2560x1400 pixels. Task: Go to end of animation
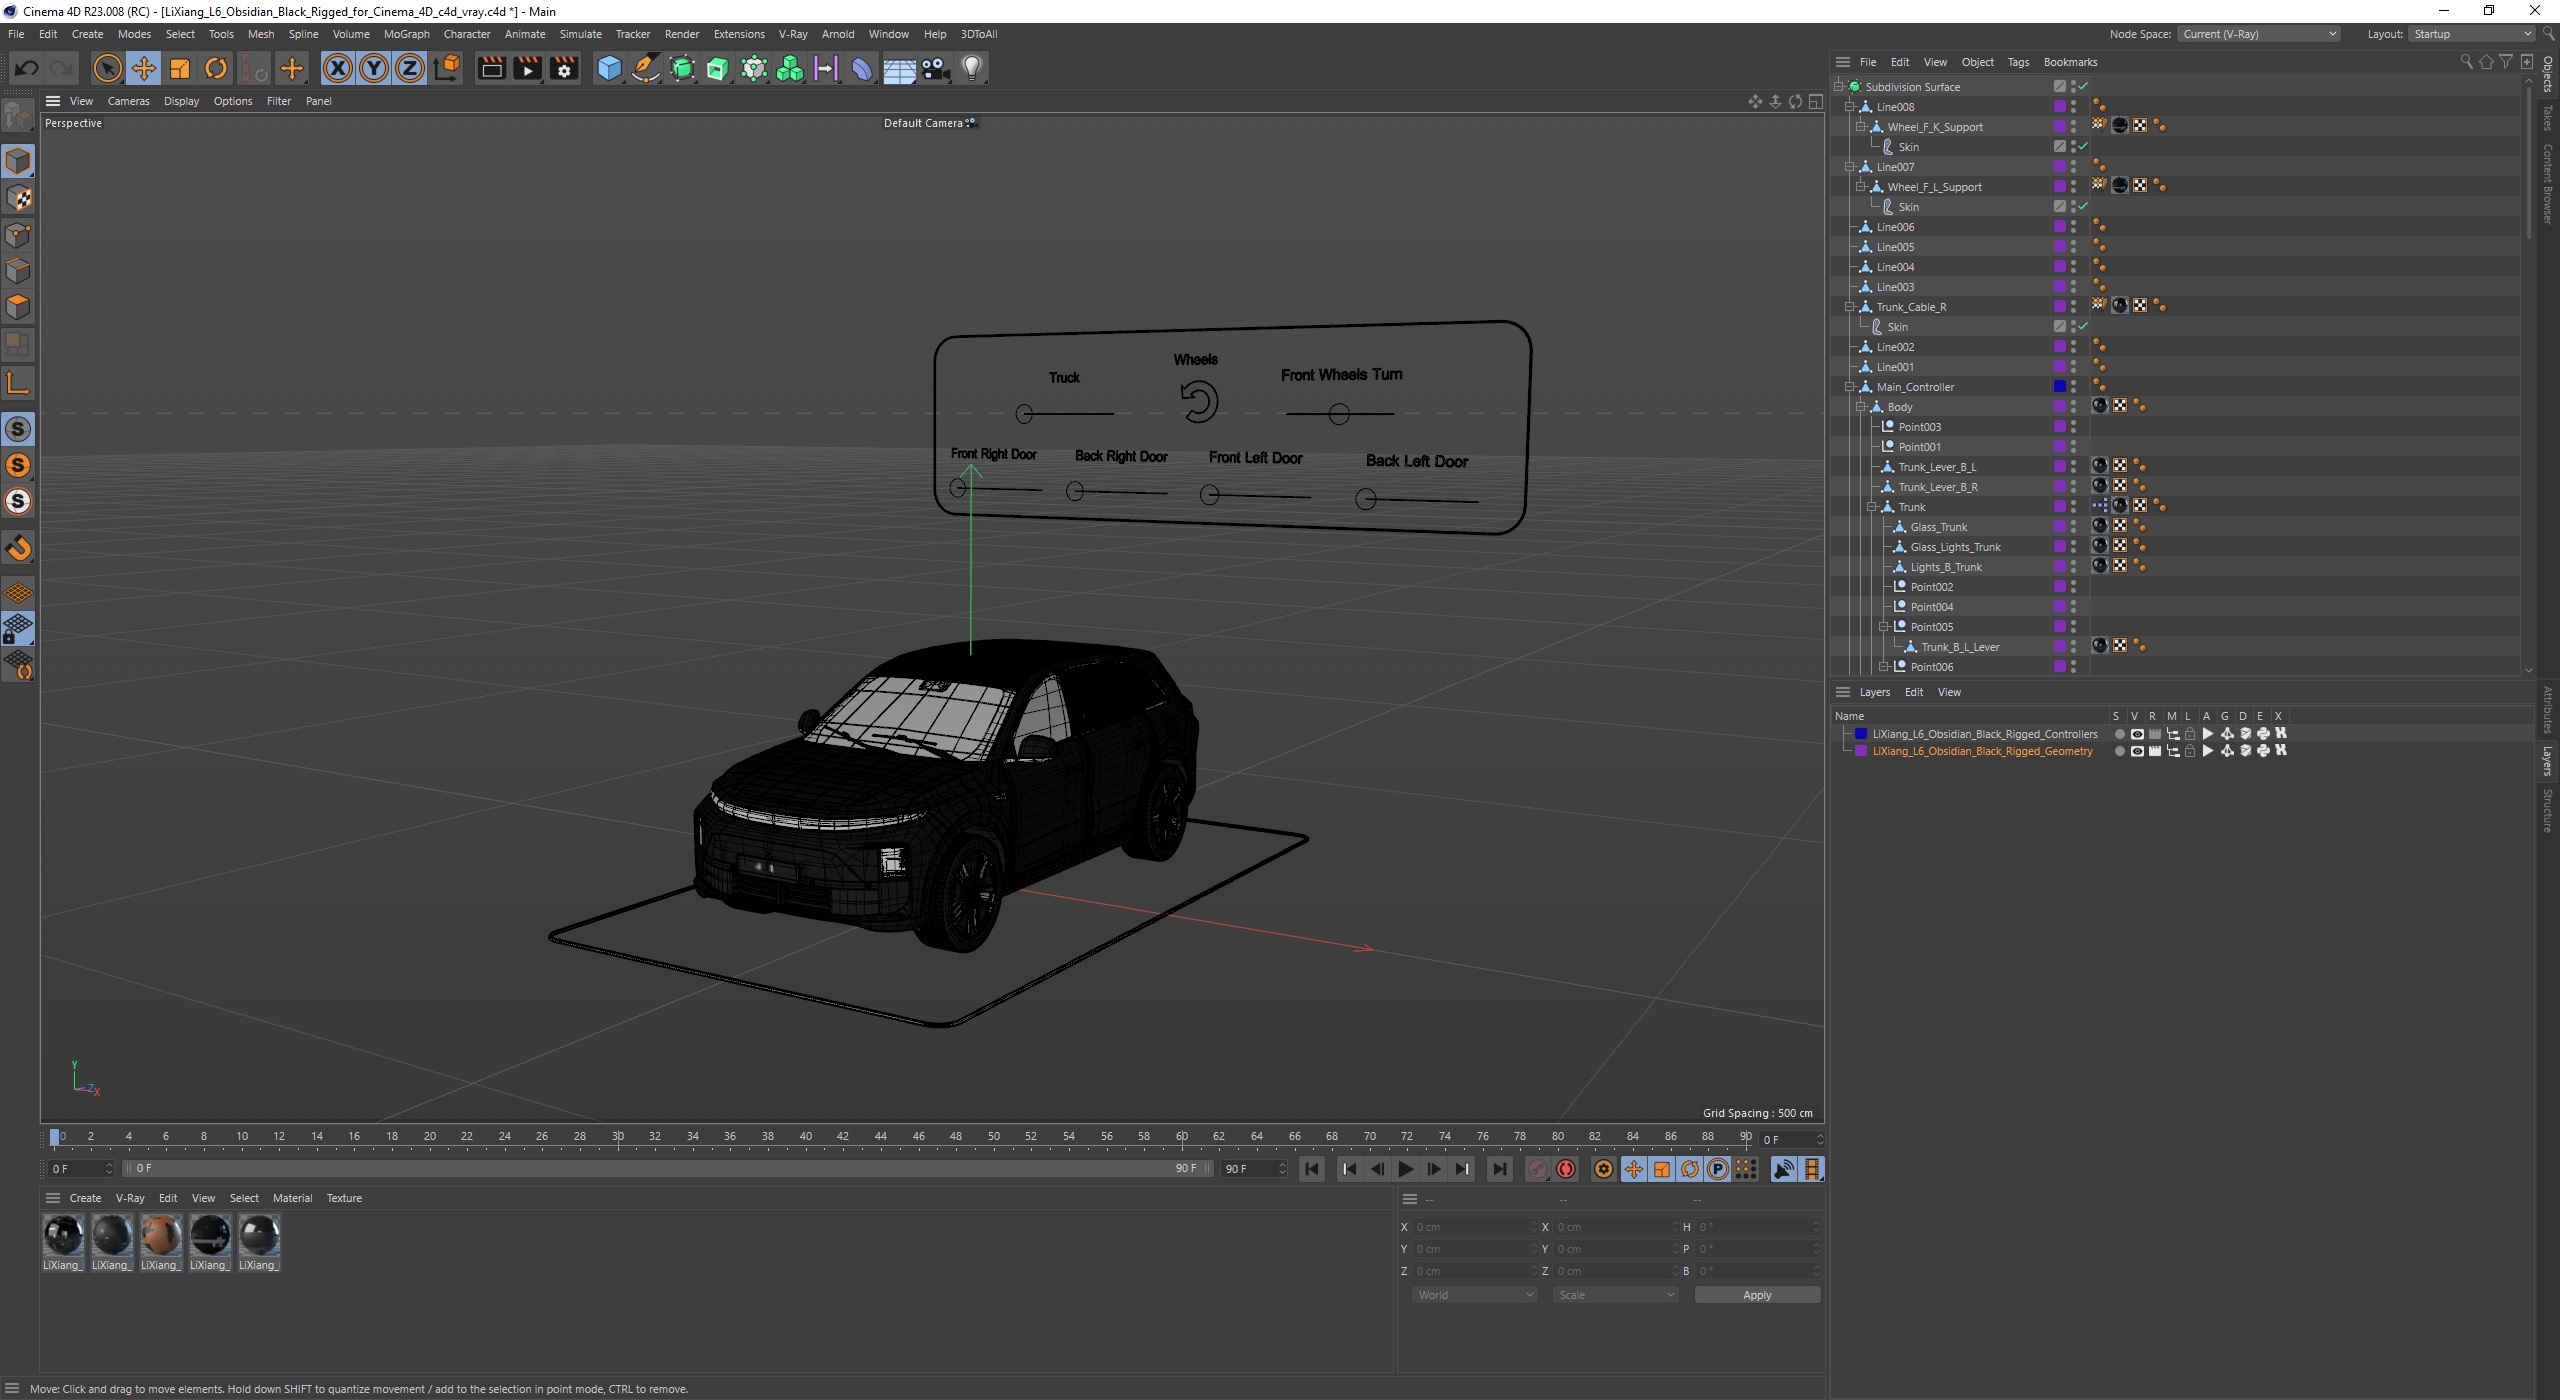(1499, 1169)
